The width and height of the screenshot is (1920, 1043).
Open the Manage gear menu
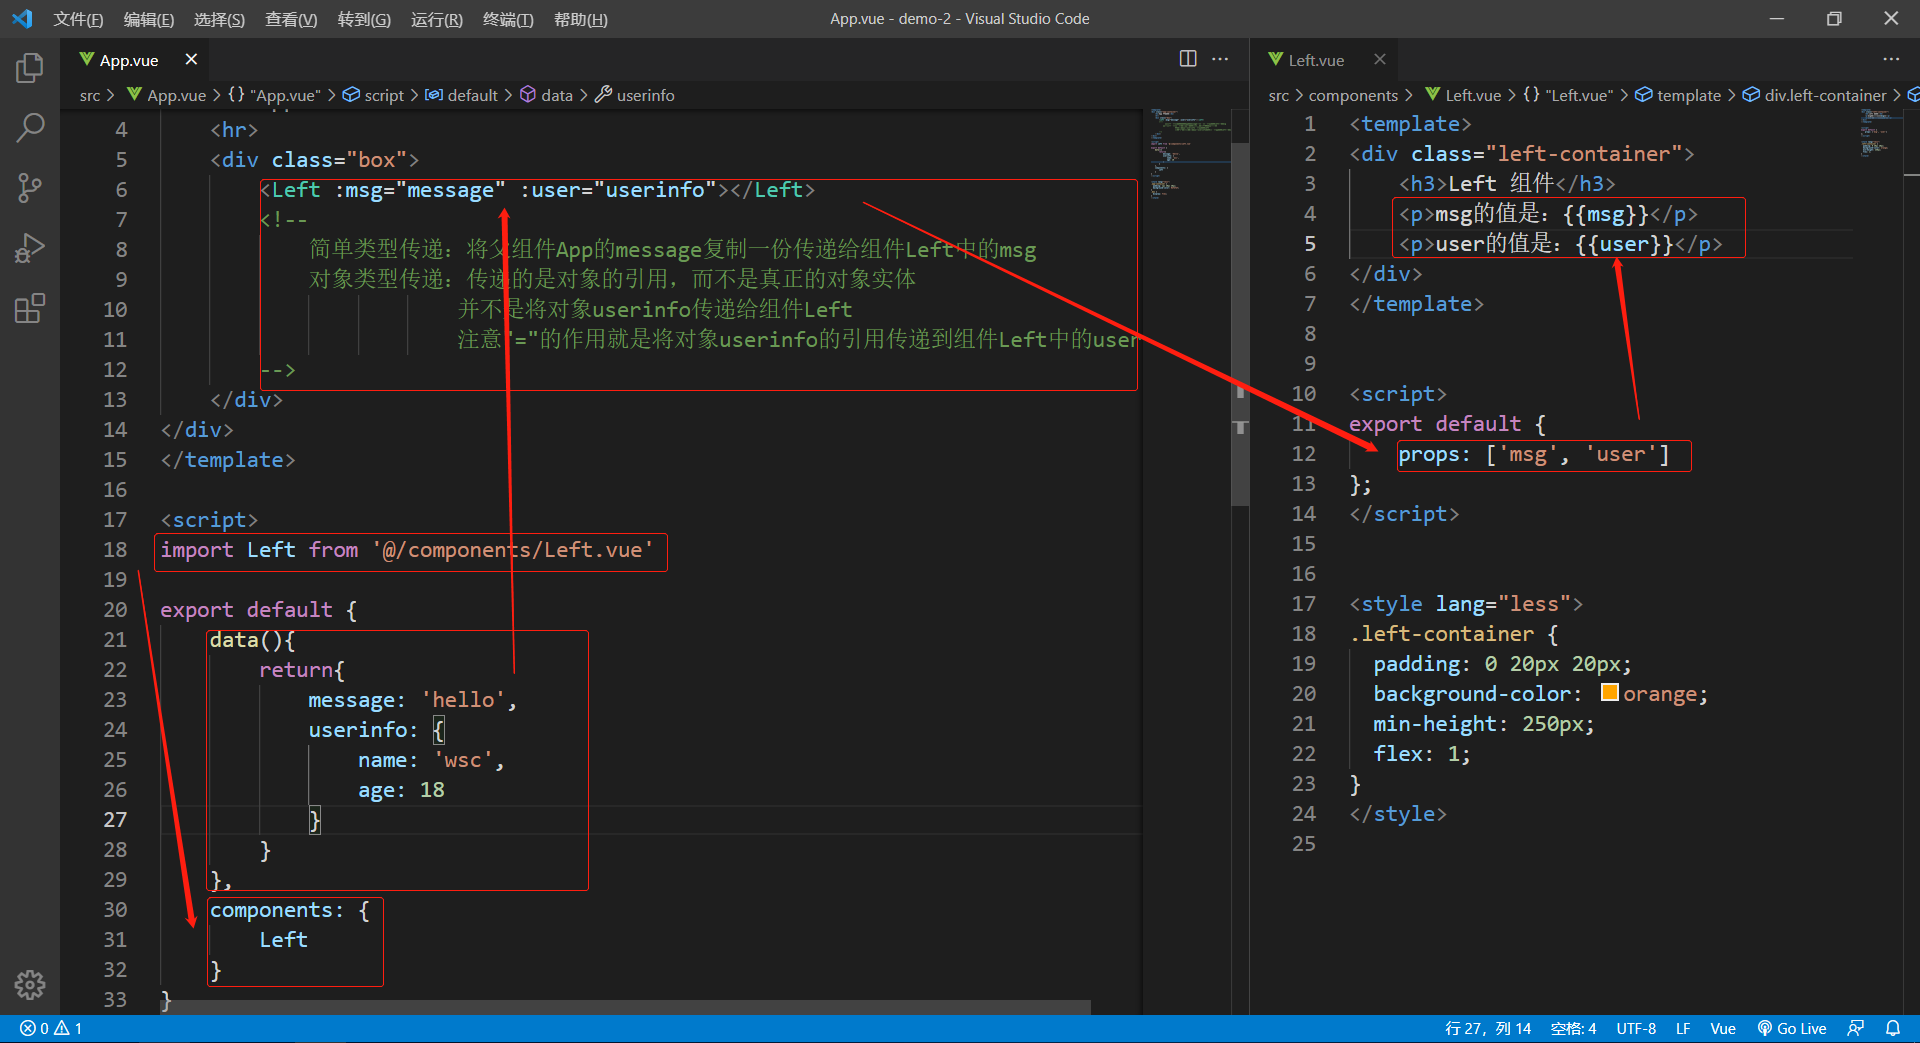point(30,985)
